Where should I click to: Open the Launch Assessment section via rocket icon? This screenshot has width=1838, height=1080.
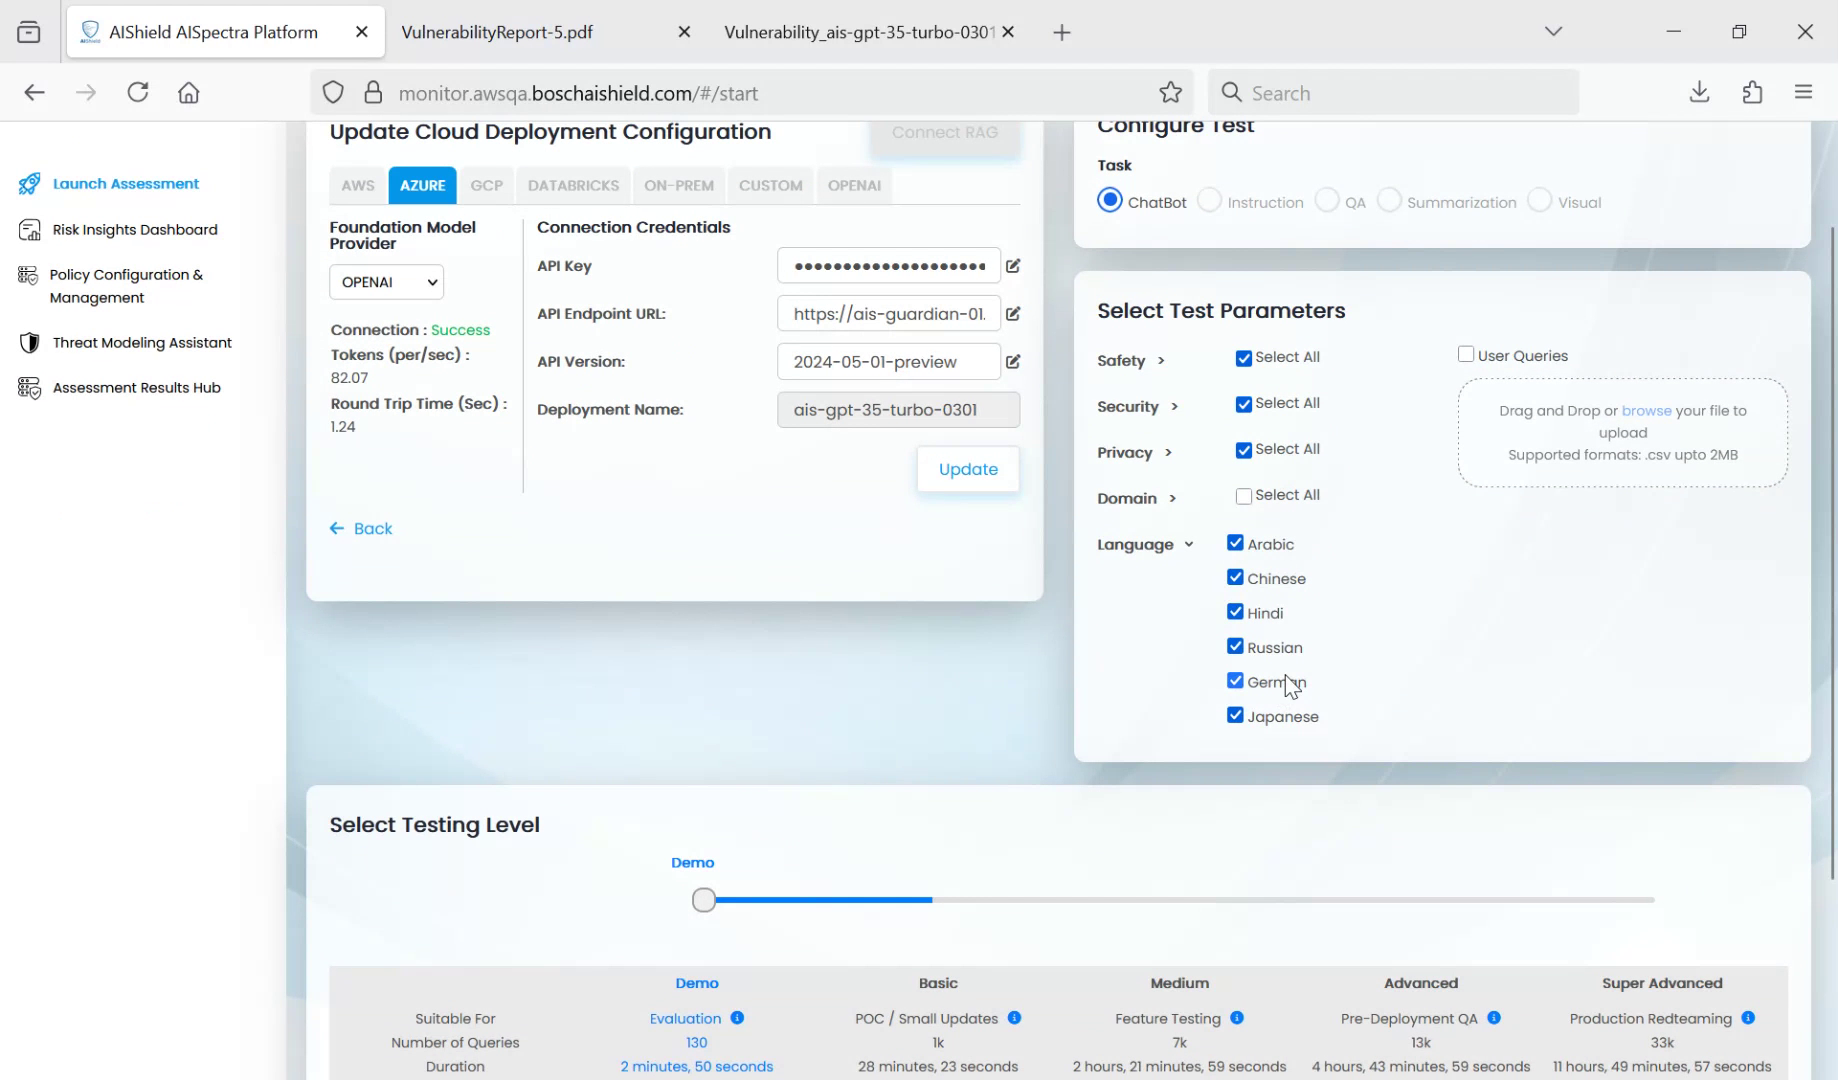point(29,183)
